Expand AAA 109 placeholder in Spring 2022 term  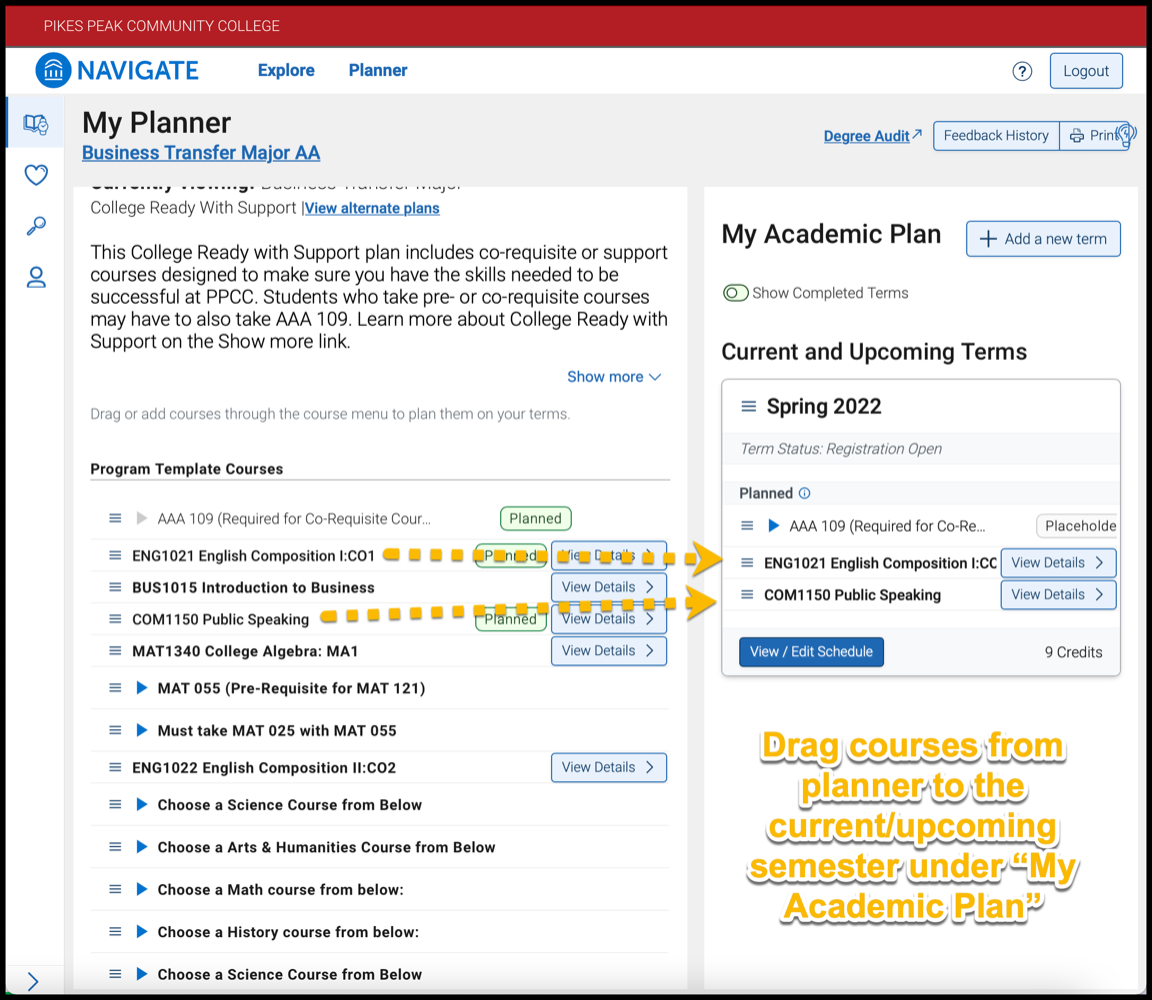point(774,526)
